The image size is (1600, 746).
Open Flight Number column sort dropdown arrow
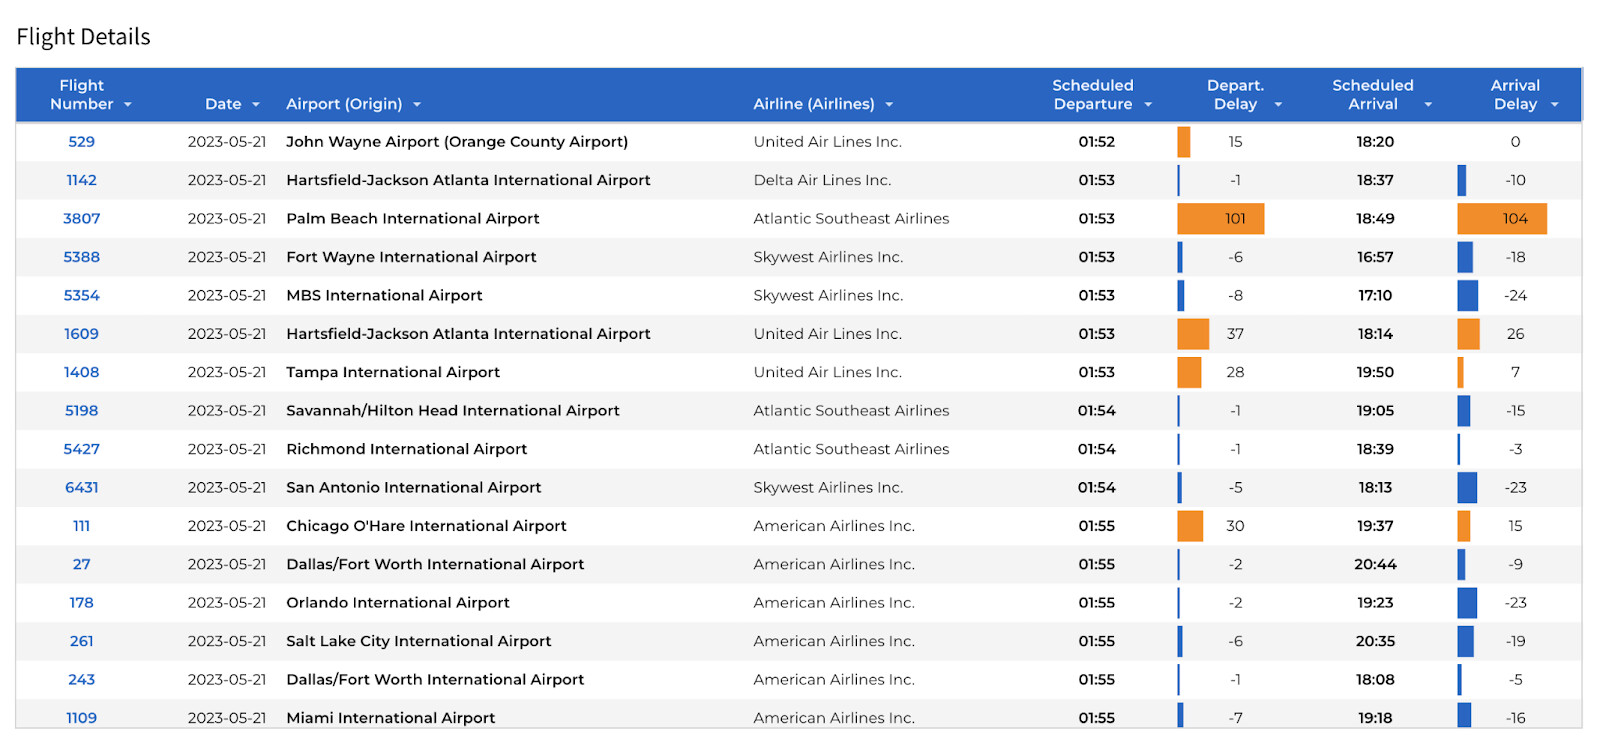tap(128, 105)
